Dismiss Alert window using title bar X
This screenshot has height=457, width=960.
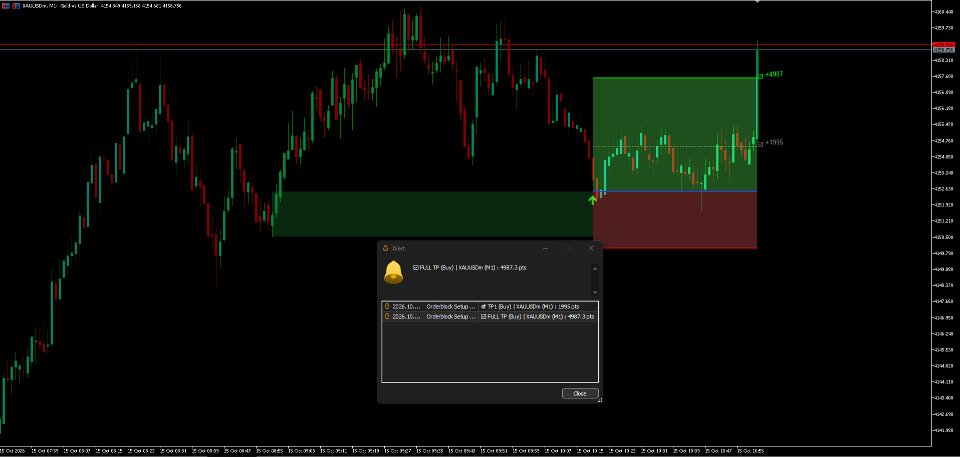(591, 248)
